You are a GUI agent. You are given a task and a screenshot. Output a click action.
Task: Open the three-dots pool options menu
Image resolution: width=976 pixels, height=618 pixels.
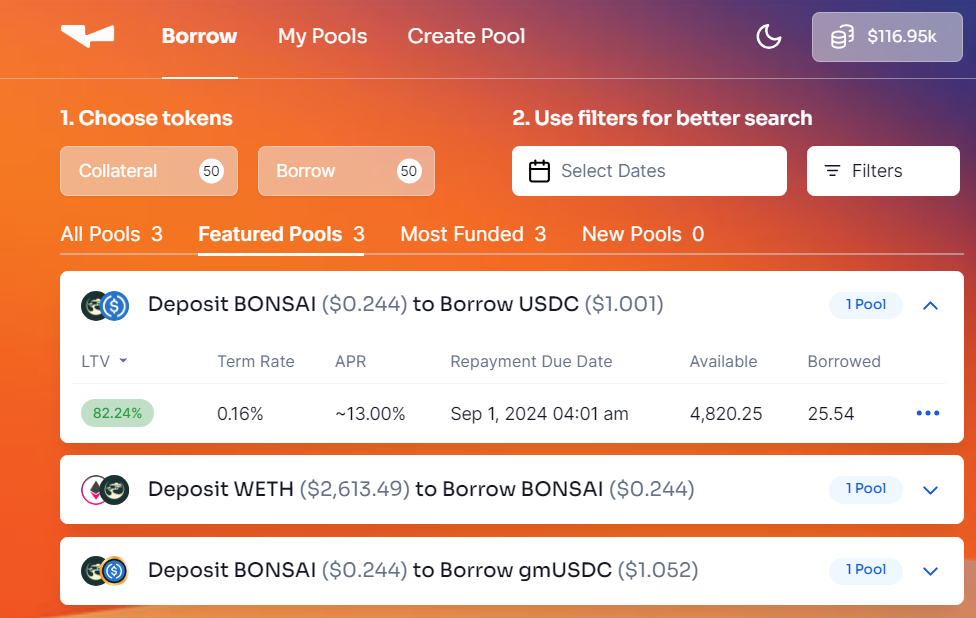pos(928,413)
